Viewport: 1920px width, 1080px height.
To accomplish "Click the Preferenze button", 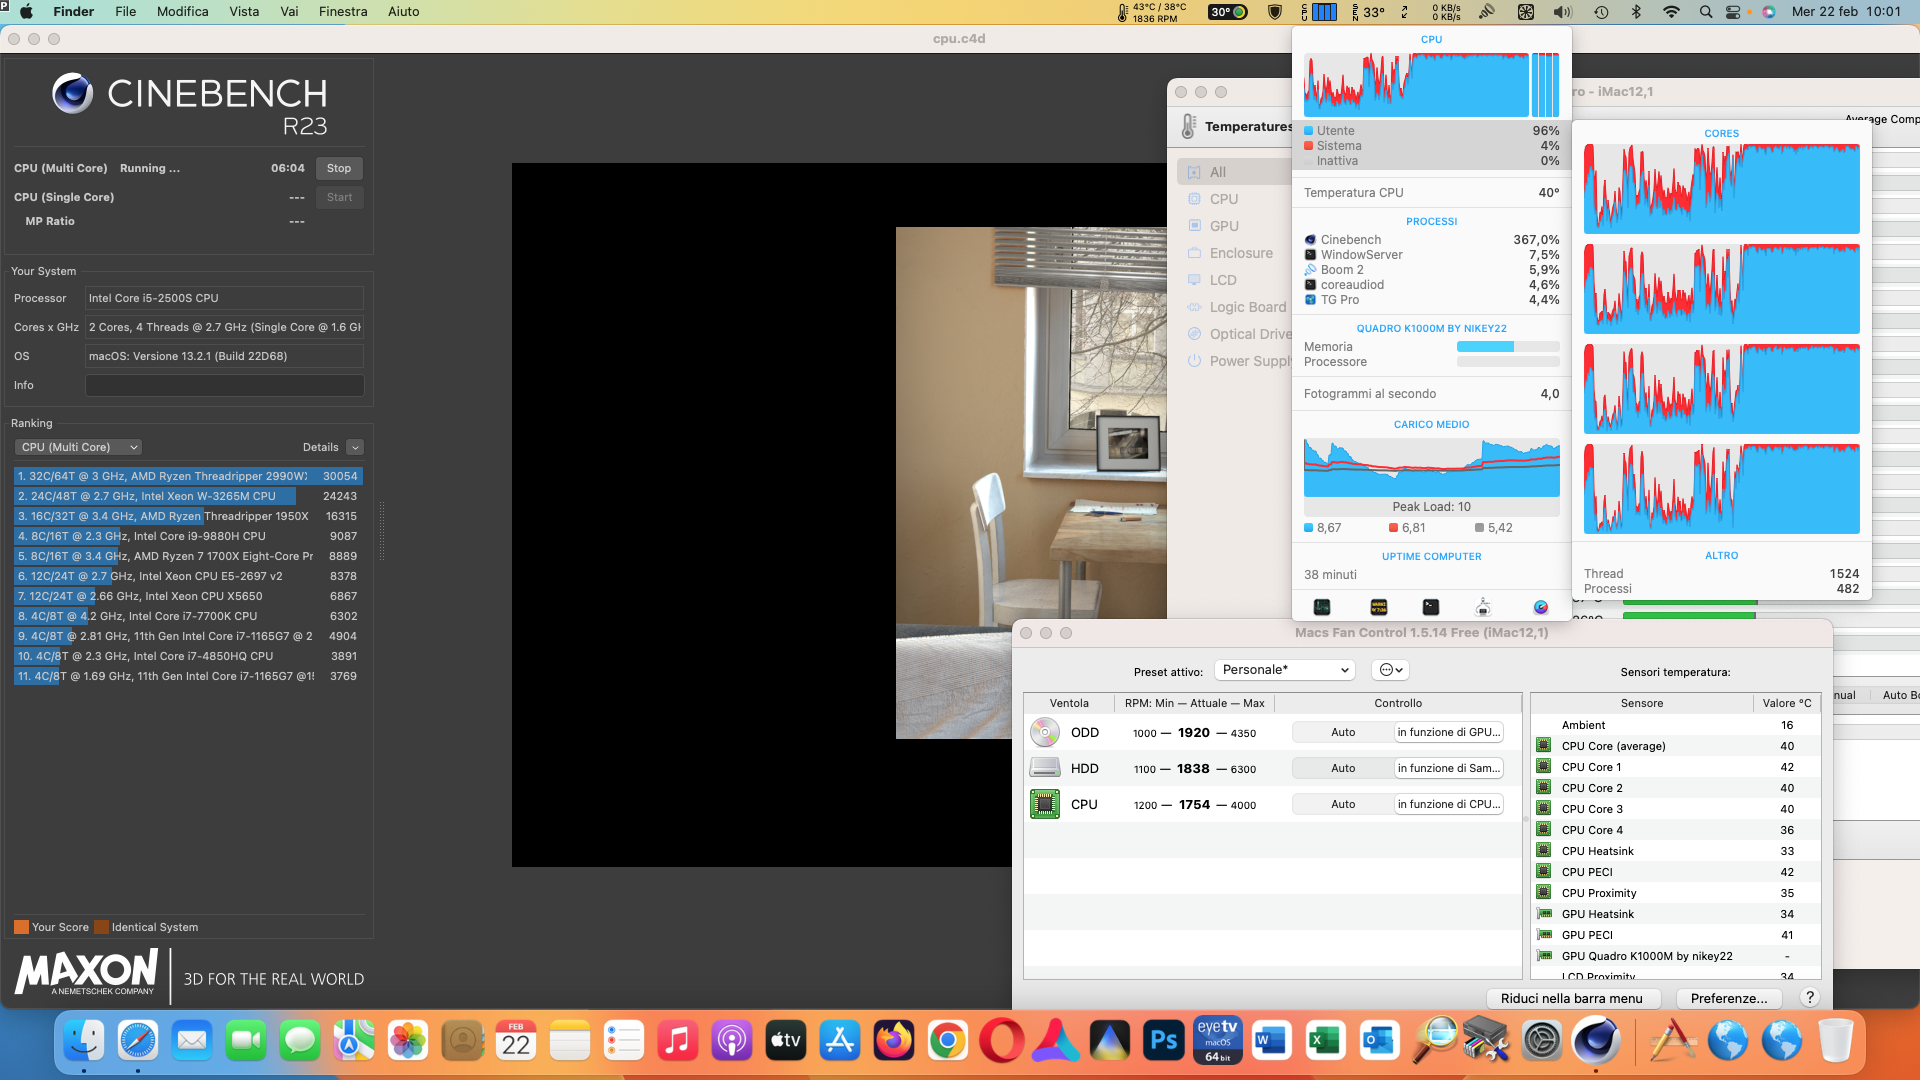I will (x=1728, y=998).
